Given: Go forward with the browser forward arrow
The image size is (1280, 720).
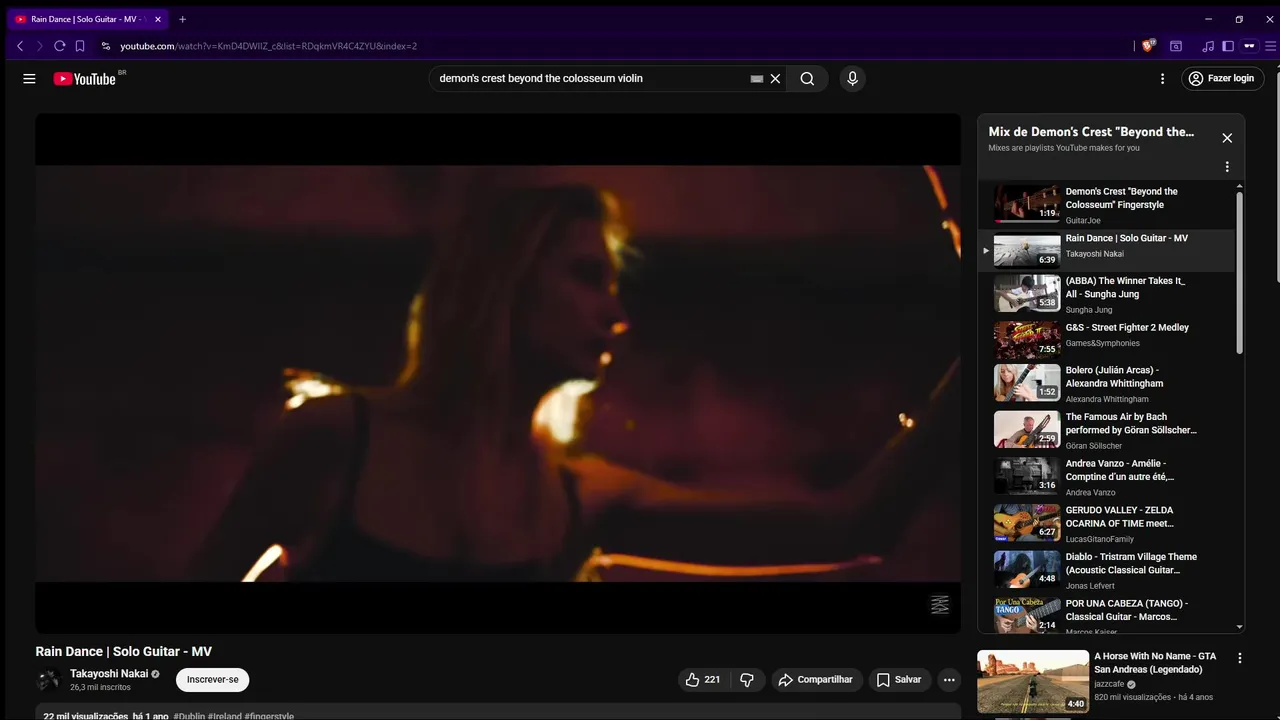Looking at the screenshot, I should [x=40, y=46].
